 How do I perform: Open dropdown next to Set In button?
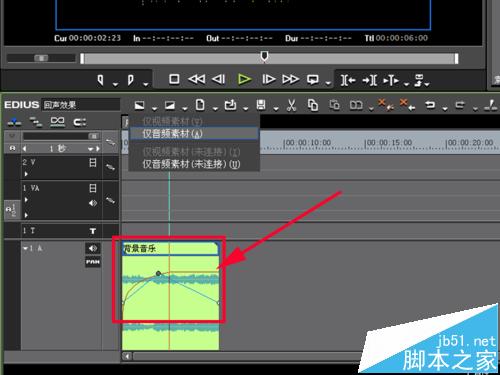tap(115, 84)
